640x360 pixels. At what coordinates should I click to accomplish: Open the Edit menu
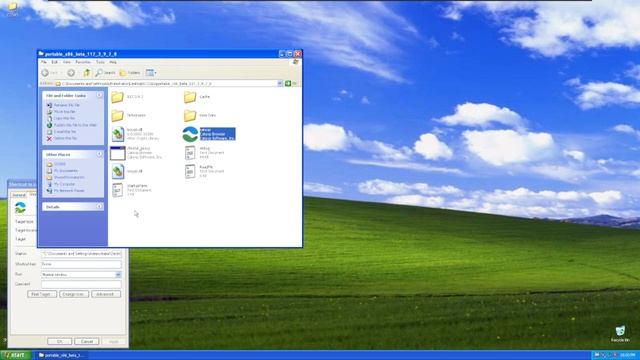[54, 62]
